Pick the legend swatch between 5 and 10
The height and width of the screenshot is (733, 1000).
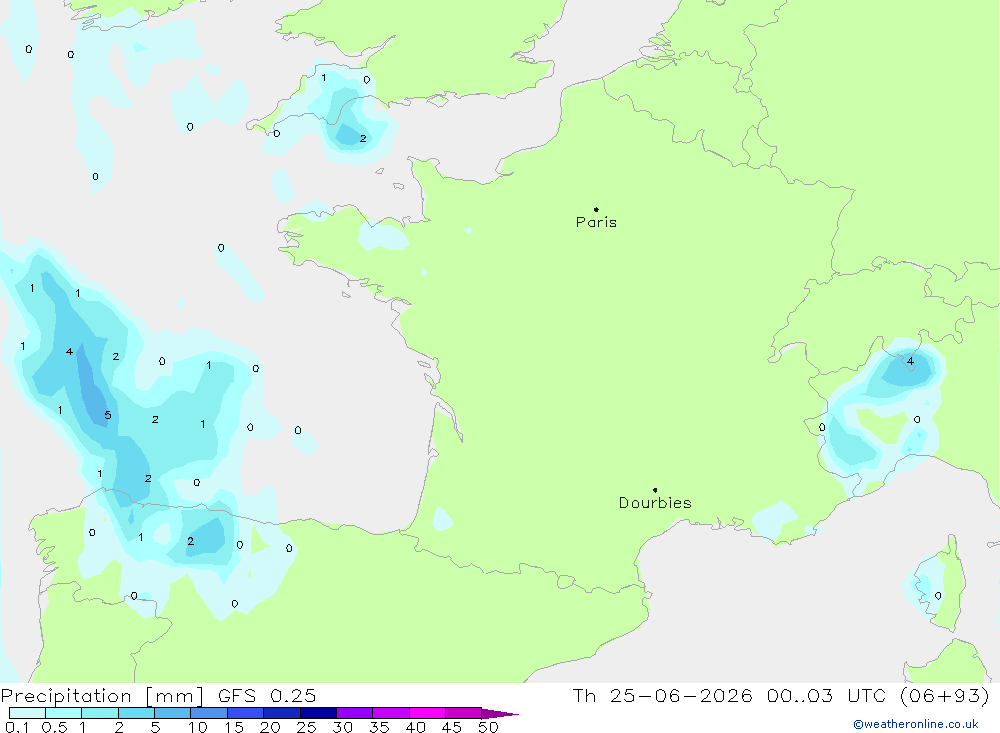coord(172,713)
